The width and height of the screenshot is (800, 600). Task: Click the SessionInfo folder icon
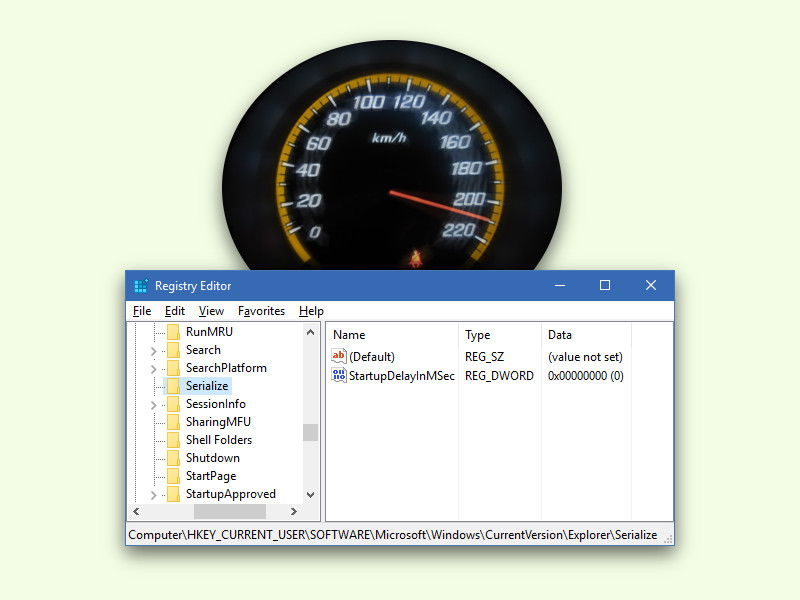[x=173, y=404]
